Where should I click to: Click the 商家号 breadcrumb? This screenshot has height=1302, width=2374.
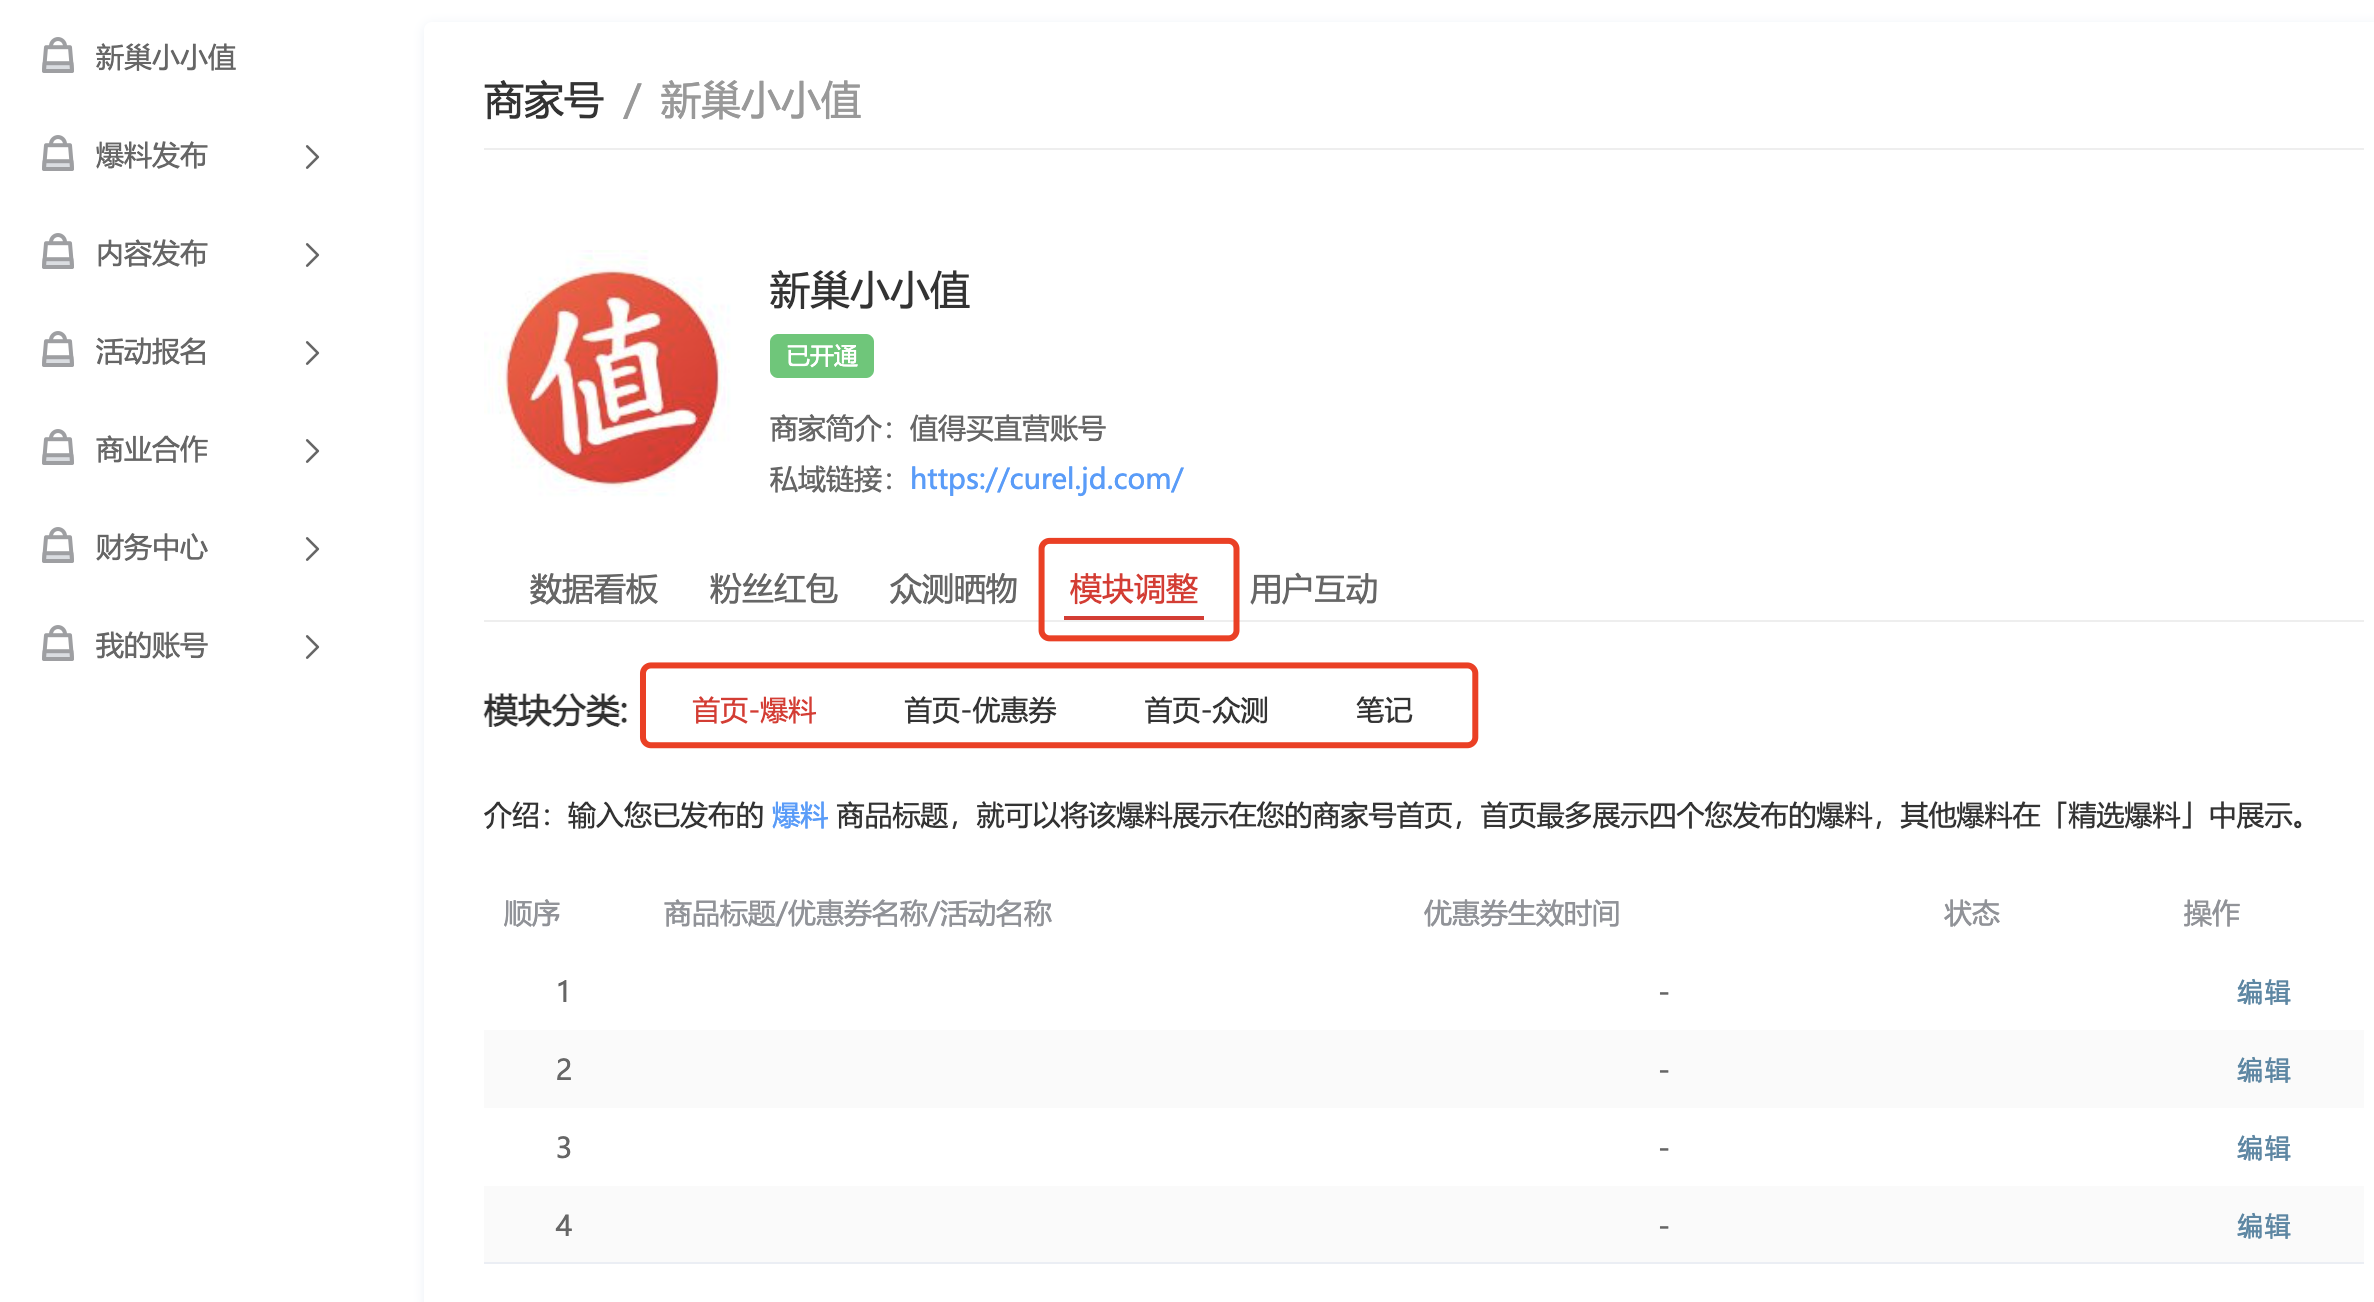point(544,101)
